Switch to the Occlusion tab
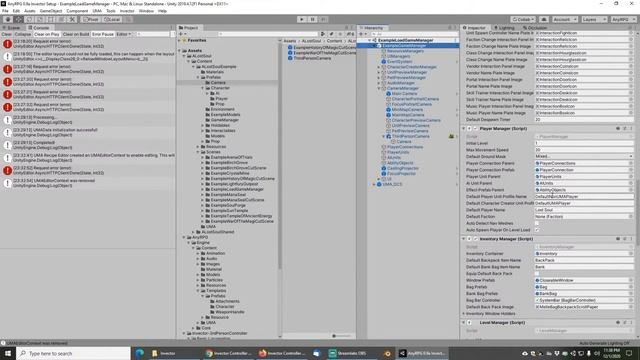This screenshot has width=640, height=360. point(536,28)
